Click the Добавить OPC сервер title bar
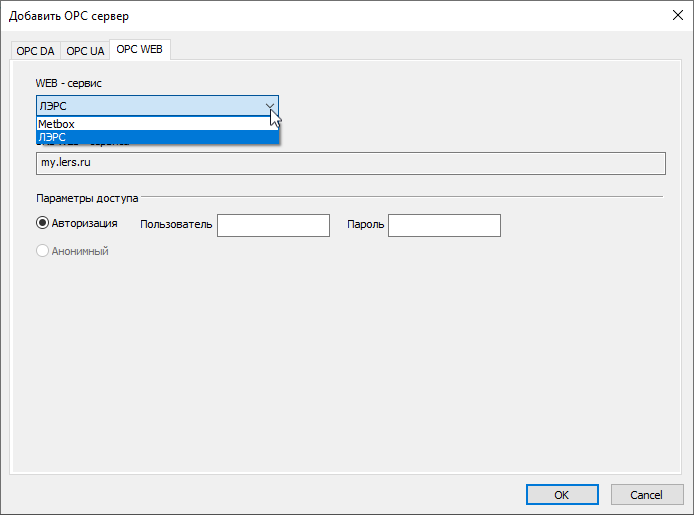The height and width of the screenshot is (515, 694). (300, 15)
